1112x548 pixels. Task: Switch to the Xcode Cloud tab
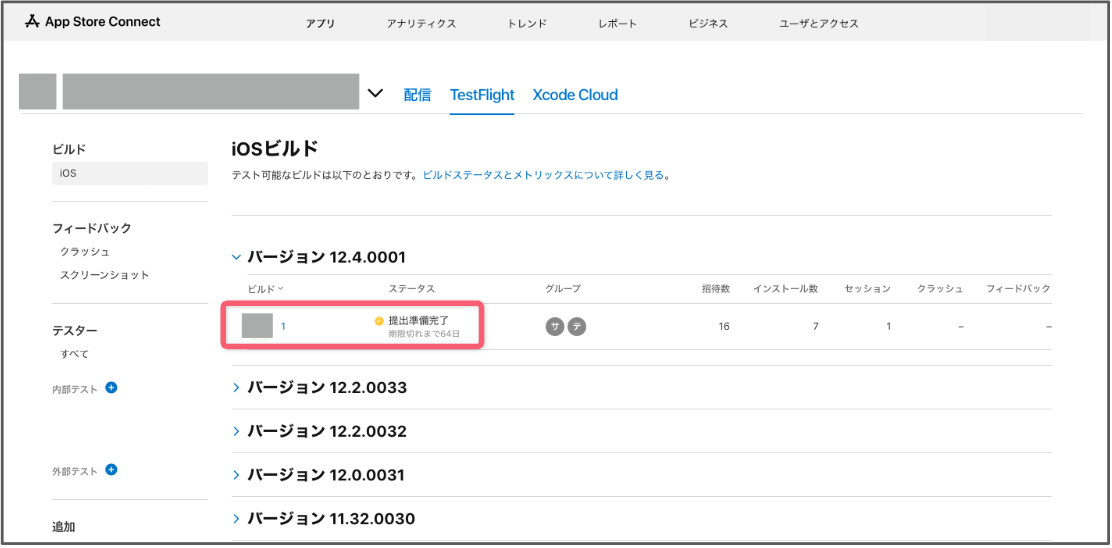click(x=575, y=94)
